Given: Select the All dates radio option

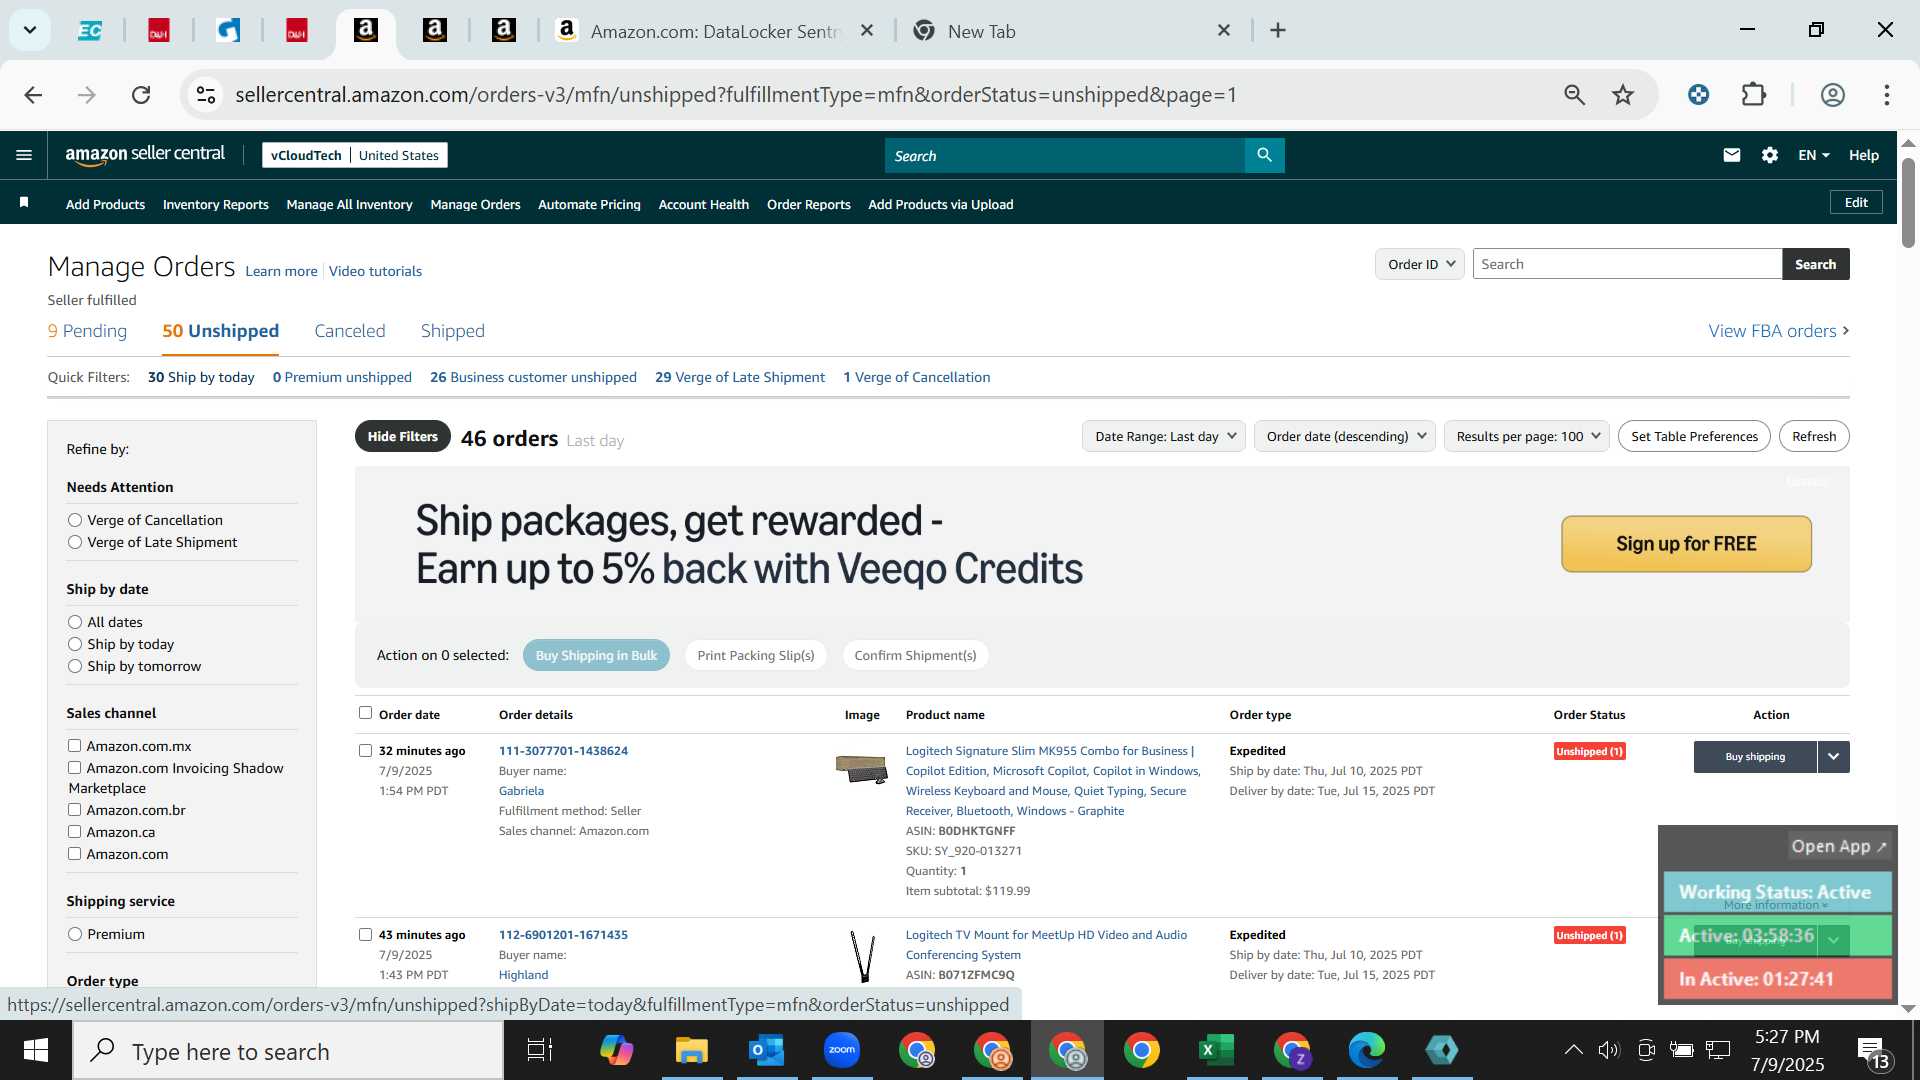Looking at the screenshot, I should point(75,622).
